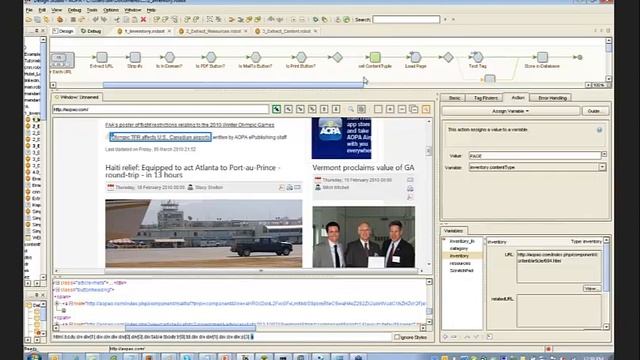Switch to the Action tab
The image size is (640, 360).
(x=518, y=98)
